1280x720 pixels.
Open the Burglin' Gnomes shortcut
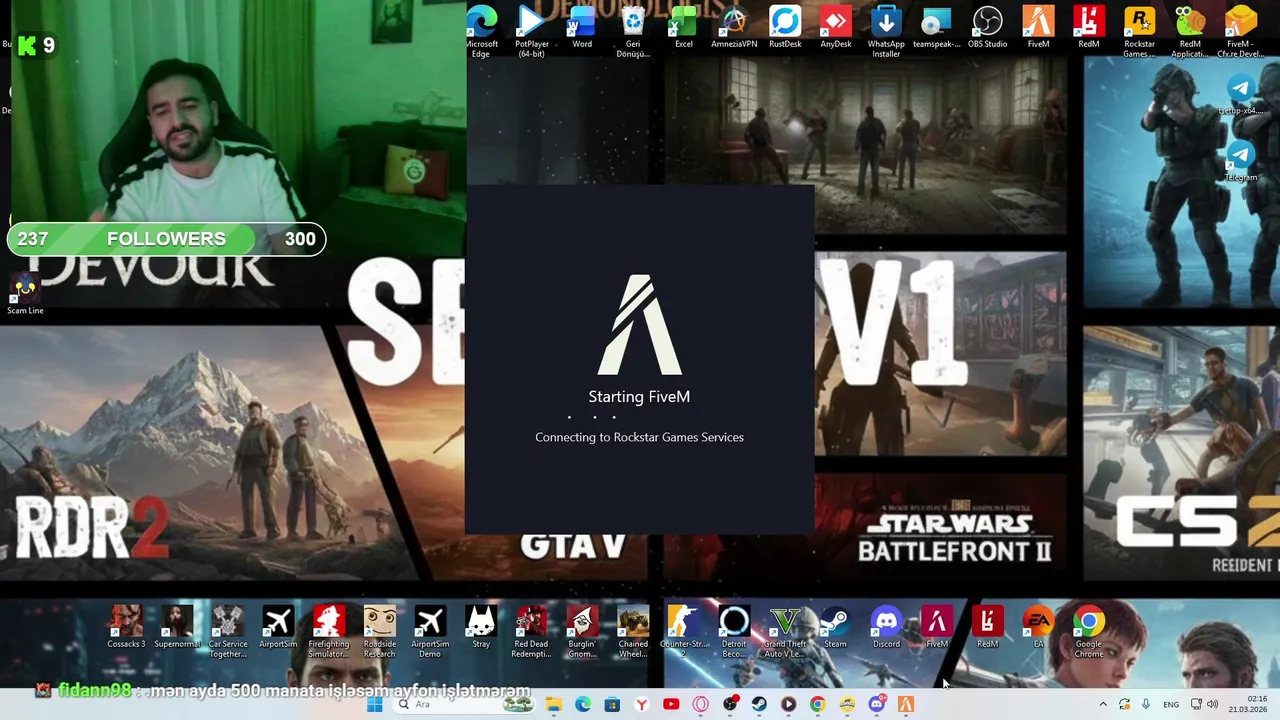[x=582, y=631]
